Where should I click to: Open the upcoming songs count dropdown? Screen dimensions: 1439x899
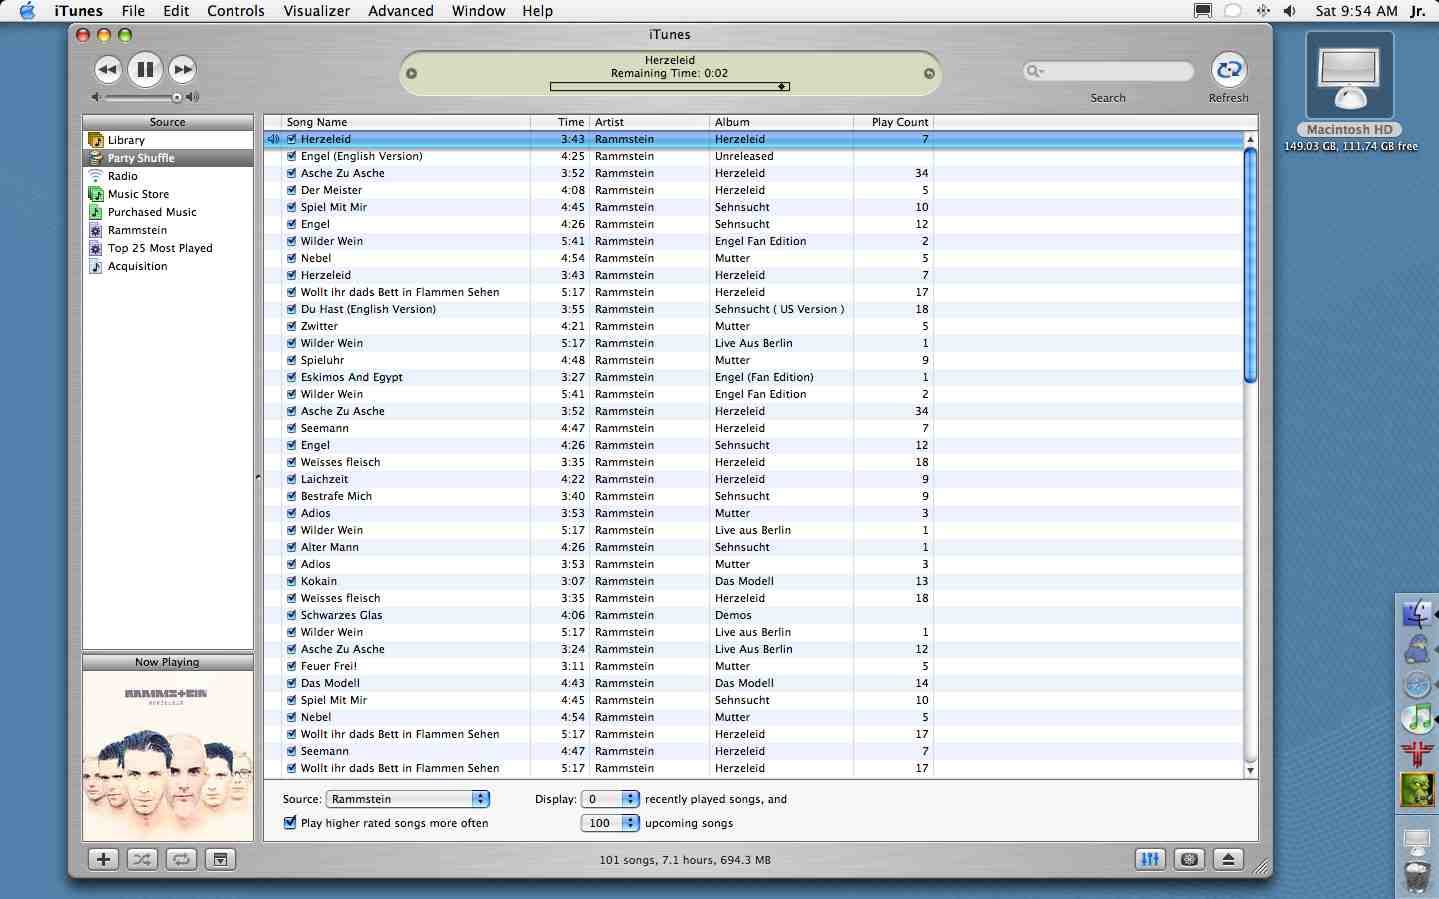coord(610,823)
